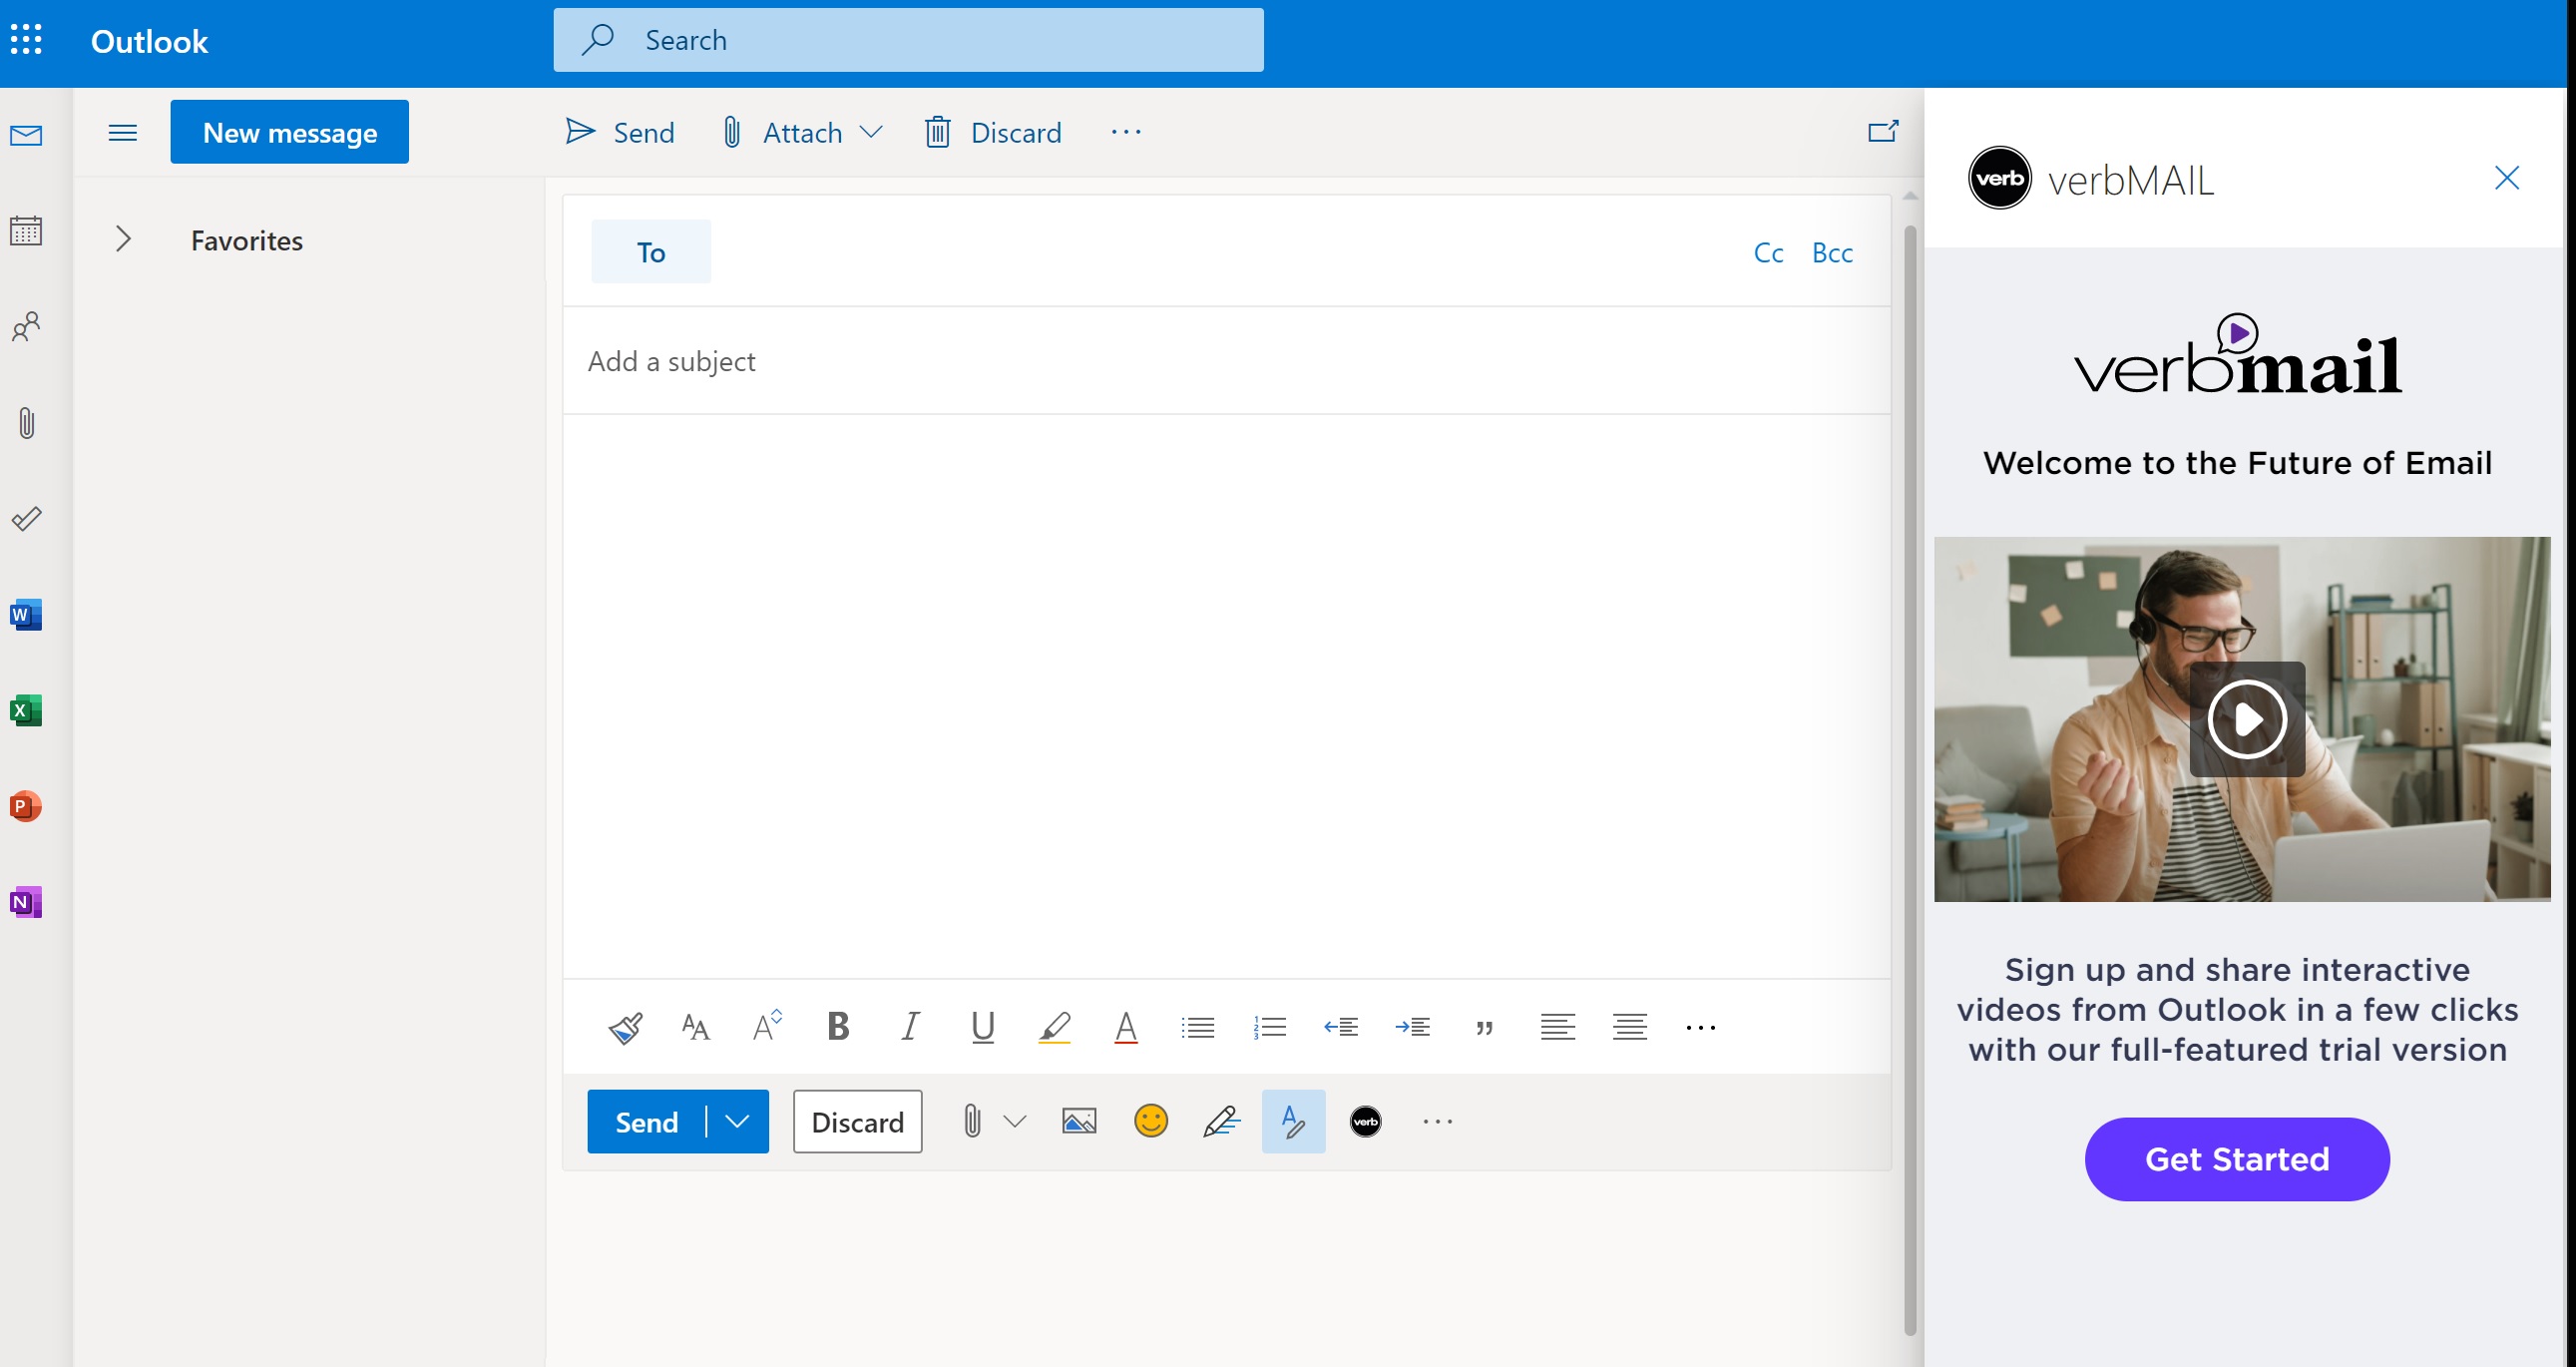This screenshot has height=1367, width=2576.
Task: Click the bottom Discard button
Action: pyautogui.click(x=857, y=1121)
